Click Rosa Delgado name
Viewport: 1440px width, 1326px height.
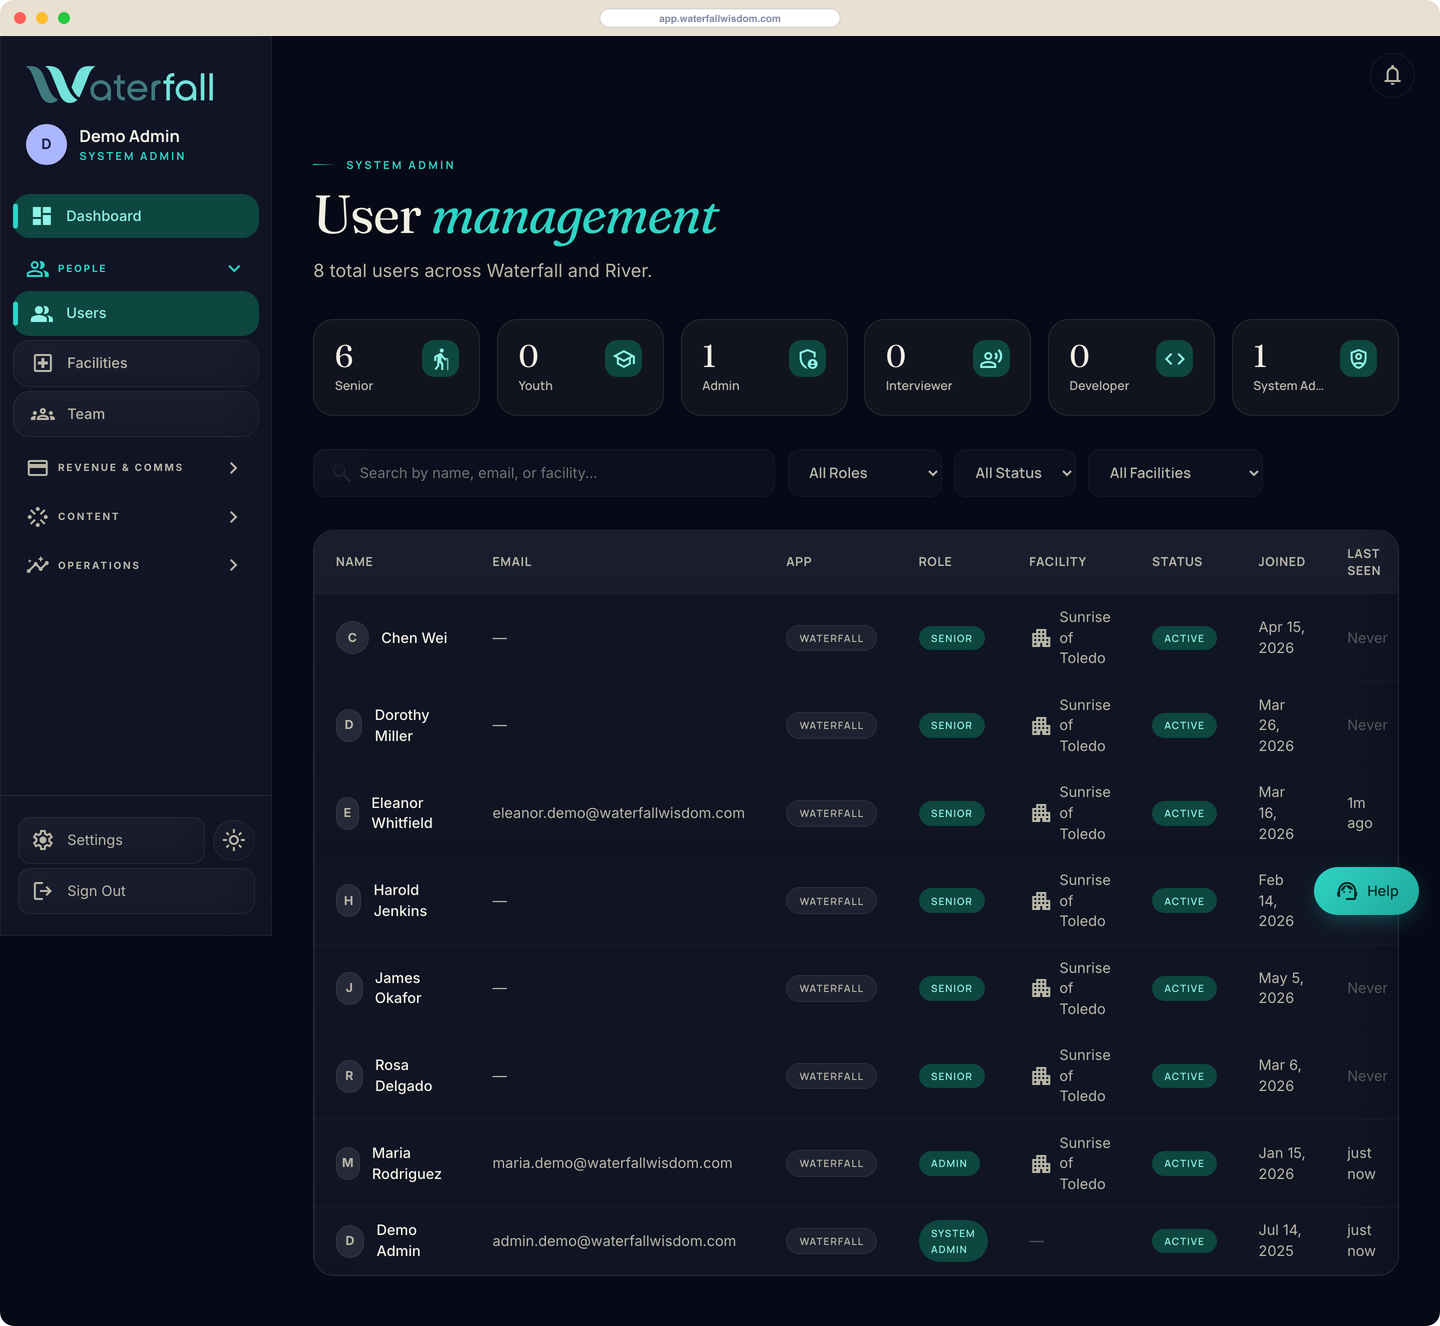tap(403, 1076)
